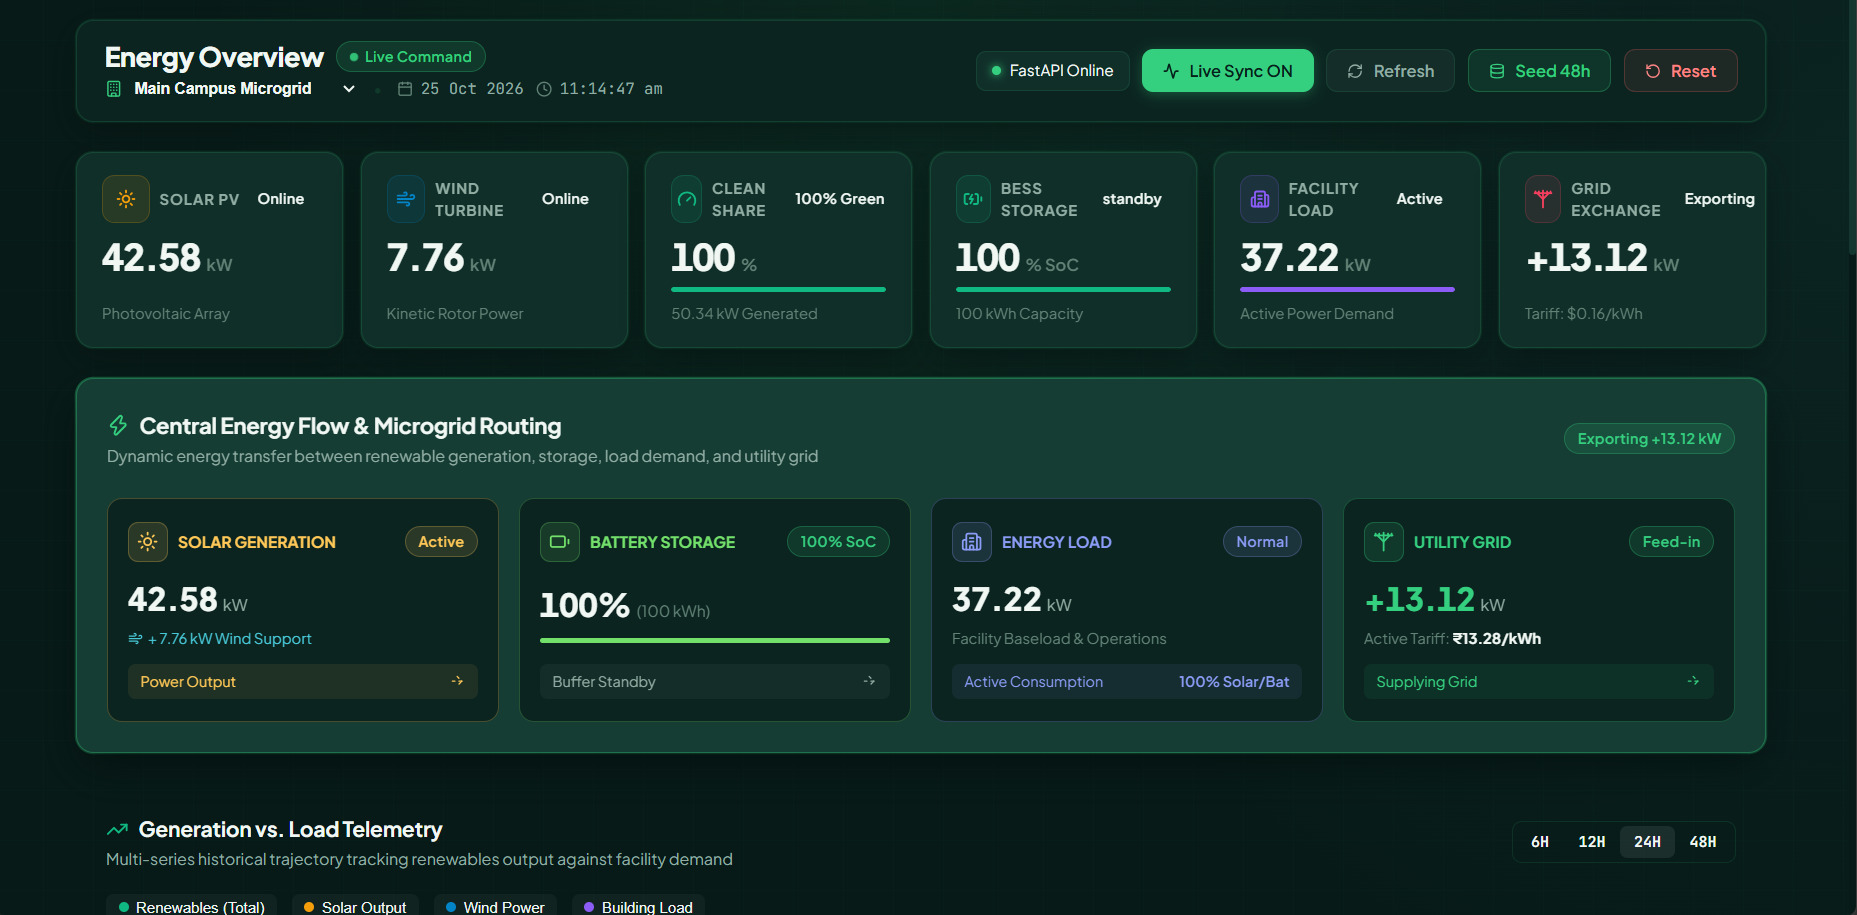Click the Battery Storage icon
The image size is (1857, 915).
point(560,542)
